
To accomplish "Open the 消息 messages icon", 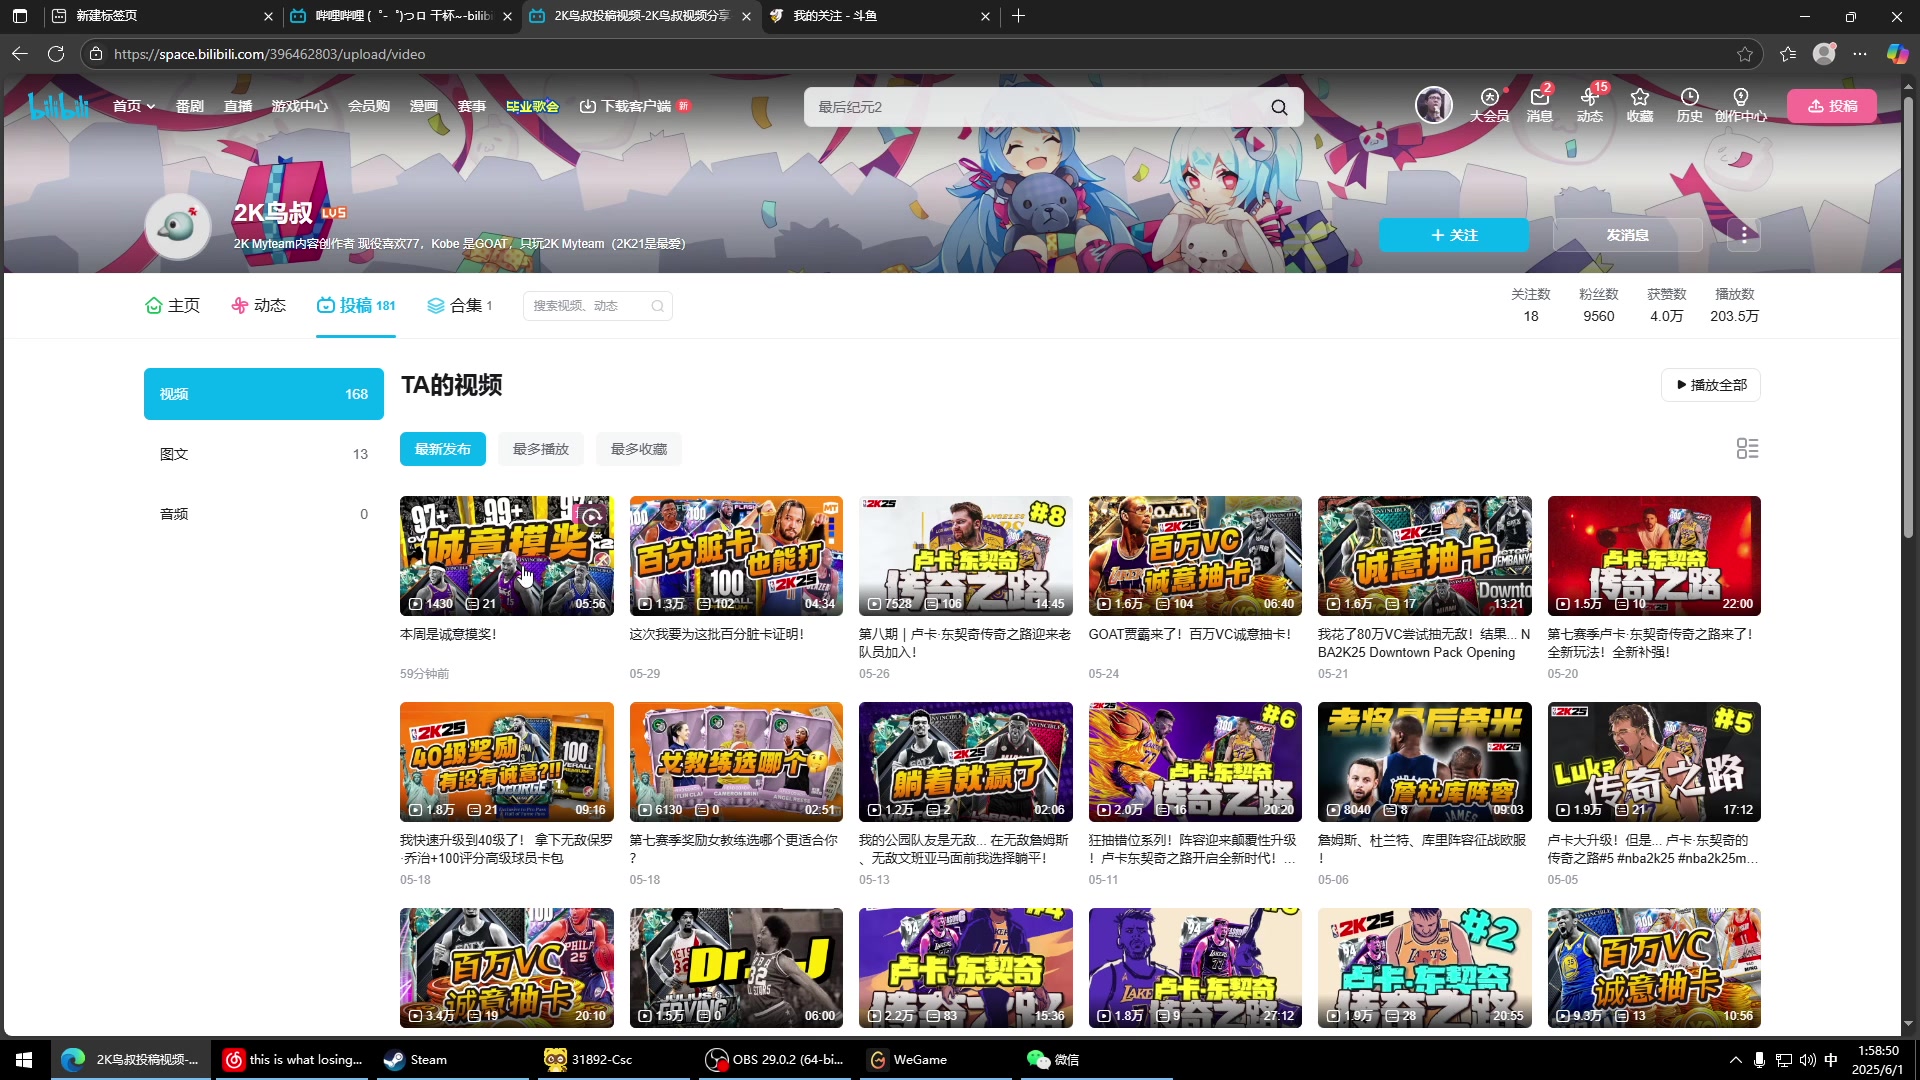I will coord(1539,105).
